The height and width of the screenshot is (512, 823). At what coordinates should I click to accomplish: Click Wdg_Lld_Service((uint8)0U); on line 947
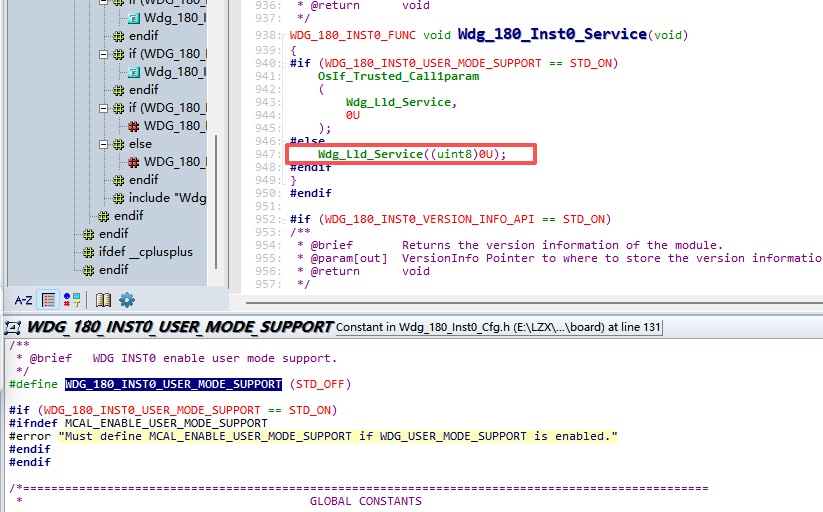coord(412,154)
